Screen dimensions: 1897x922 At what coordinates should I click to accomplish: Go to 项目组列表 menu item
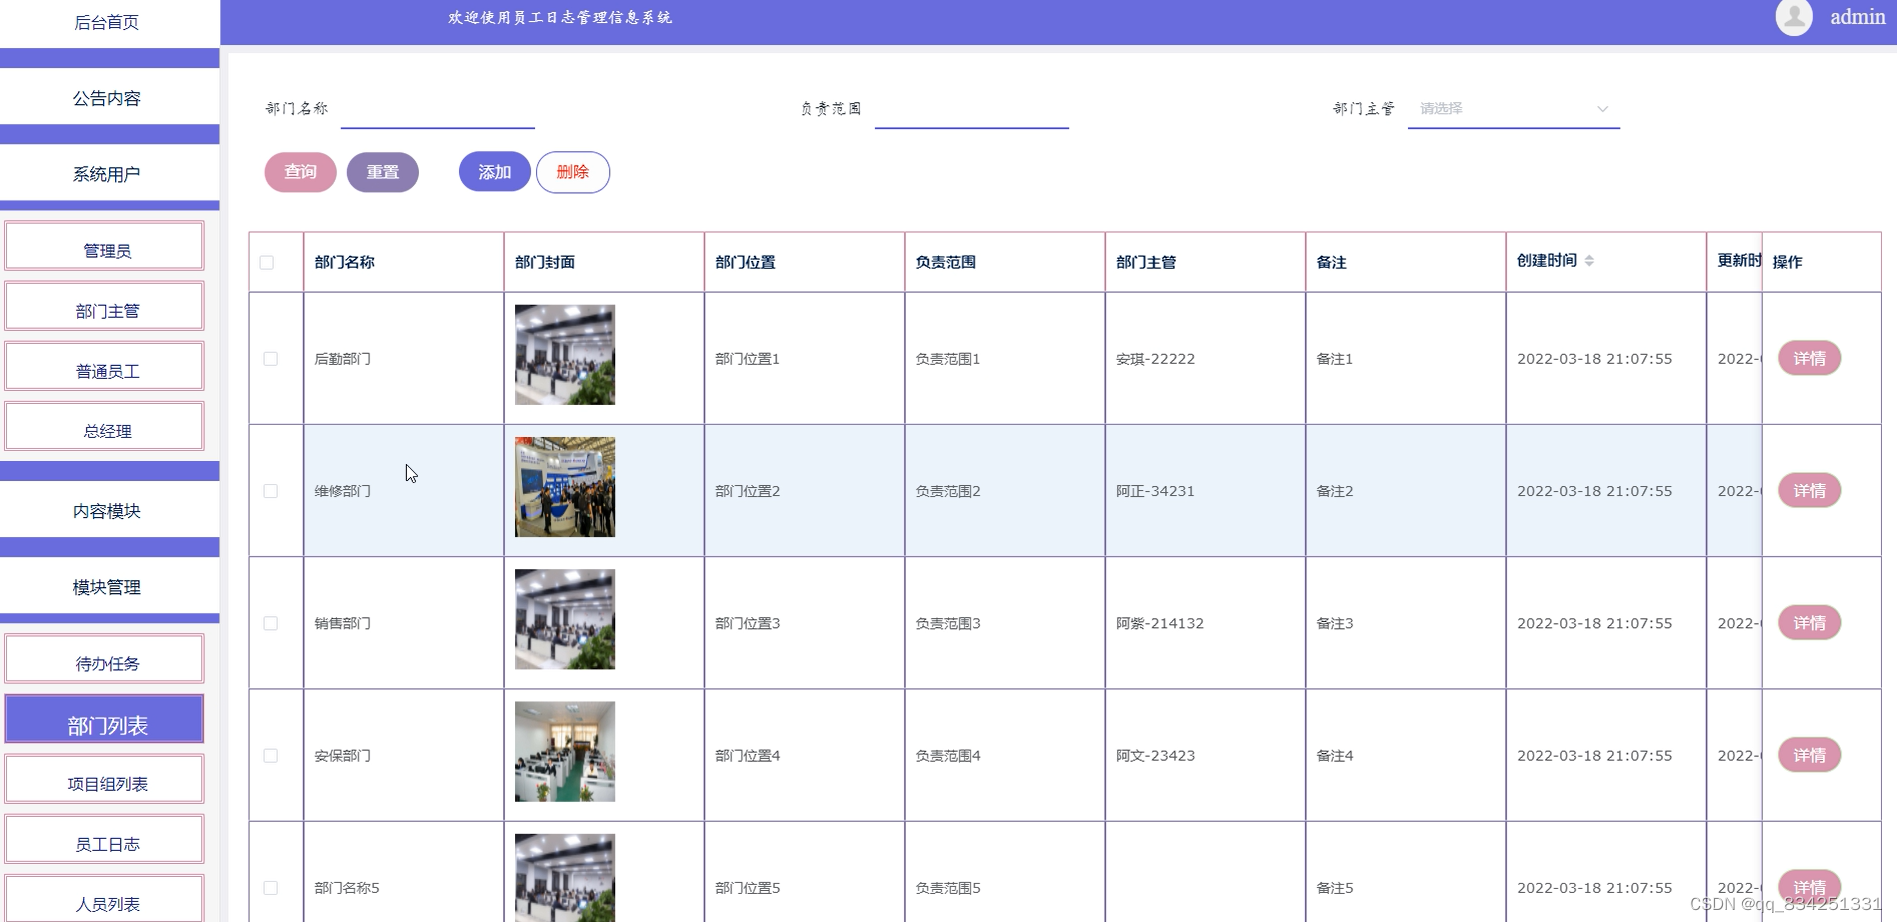point(105,782)
